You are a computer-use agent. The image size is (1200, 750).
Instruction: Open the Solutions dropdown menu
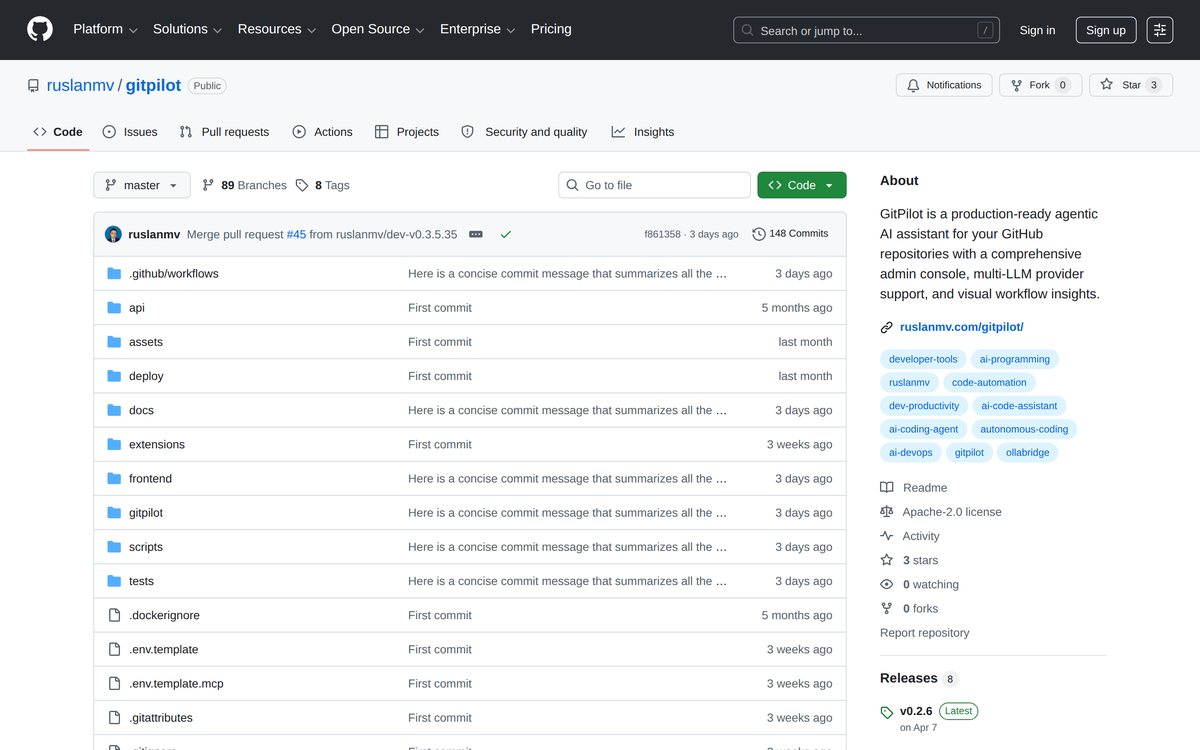[x=188, y=30]
